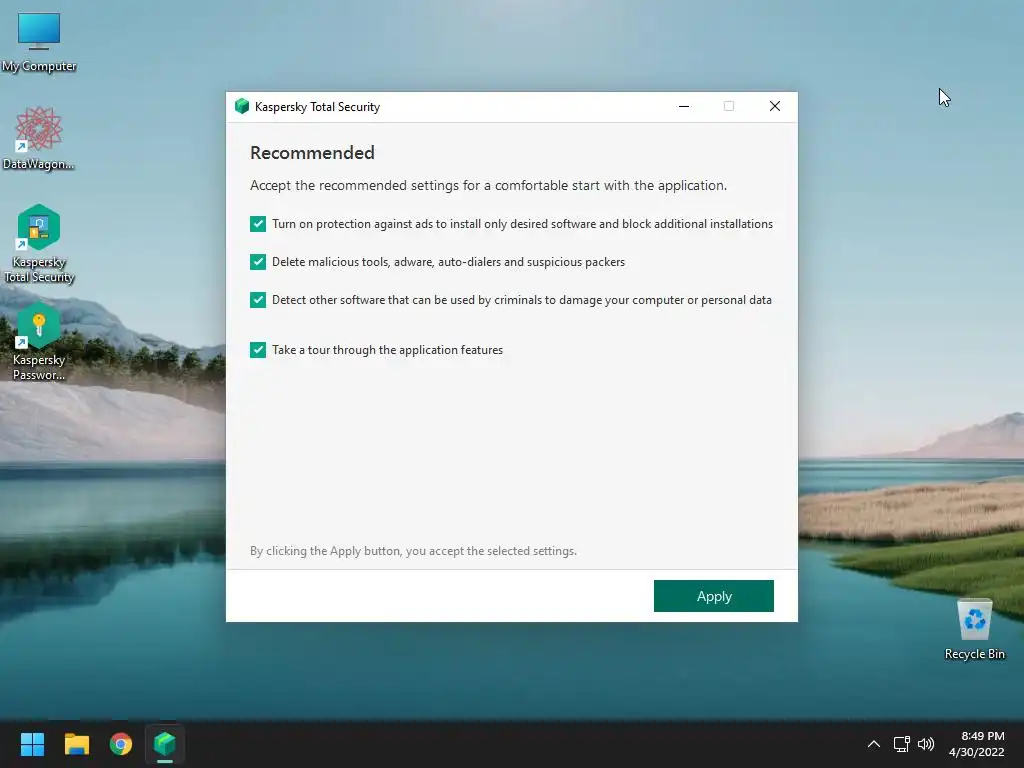Click 'By clicking the Apply button' notice text

click(x=413, y=551)
